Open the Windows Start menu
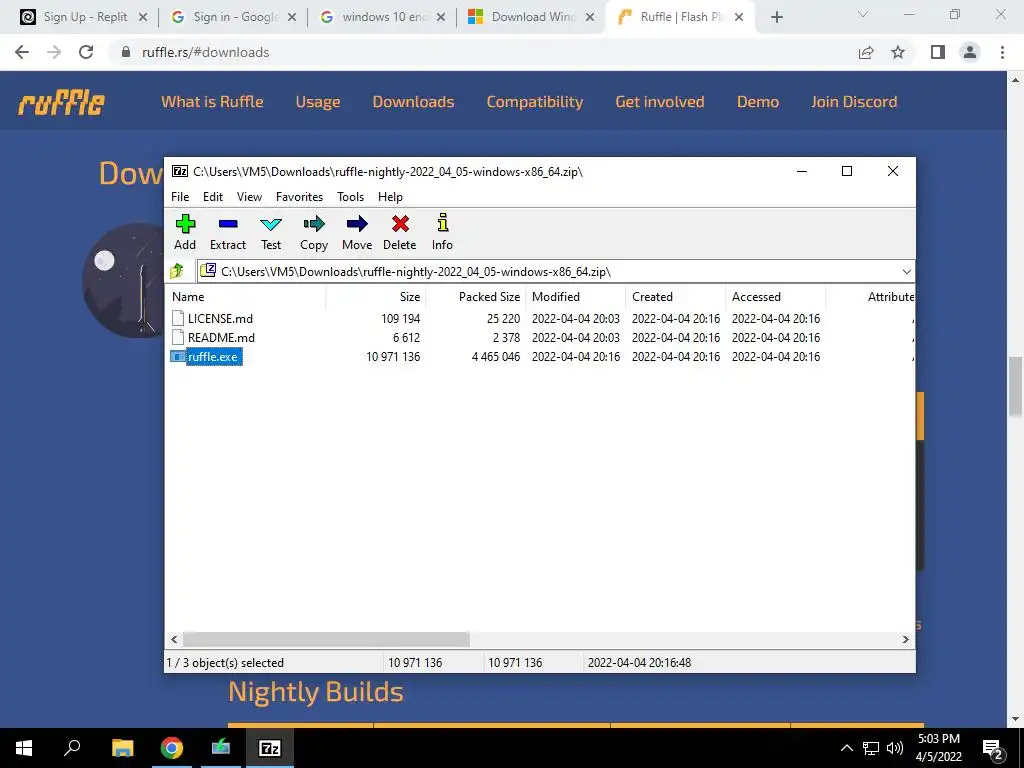Screen dimensions: 1024x768 point(24,748)
